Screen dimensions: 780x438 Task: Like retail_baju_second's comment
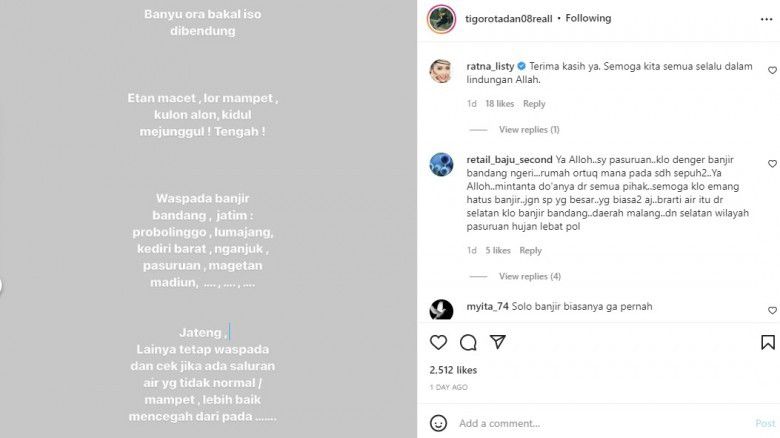tap(772, 163)
